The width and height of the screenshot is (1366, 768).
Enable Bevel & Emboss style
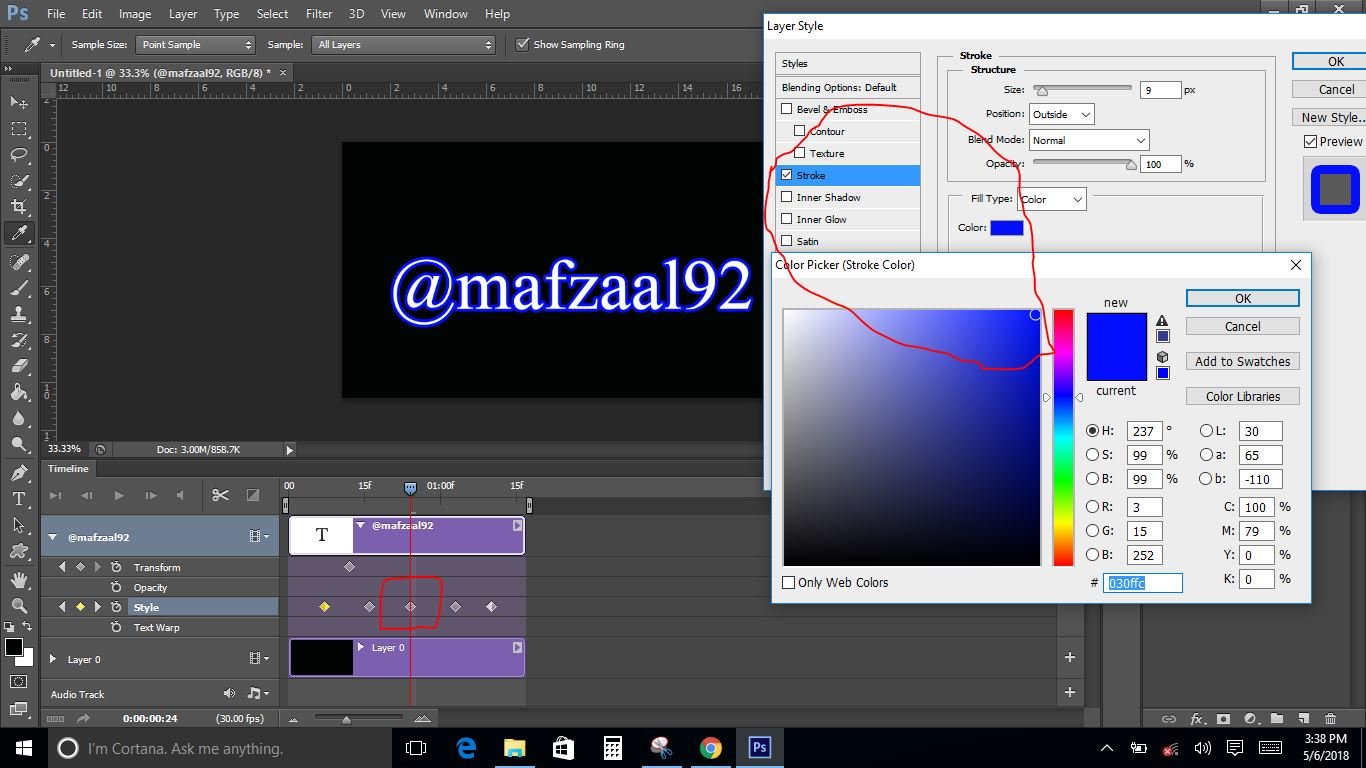[x=786, y=109]
